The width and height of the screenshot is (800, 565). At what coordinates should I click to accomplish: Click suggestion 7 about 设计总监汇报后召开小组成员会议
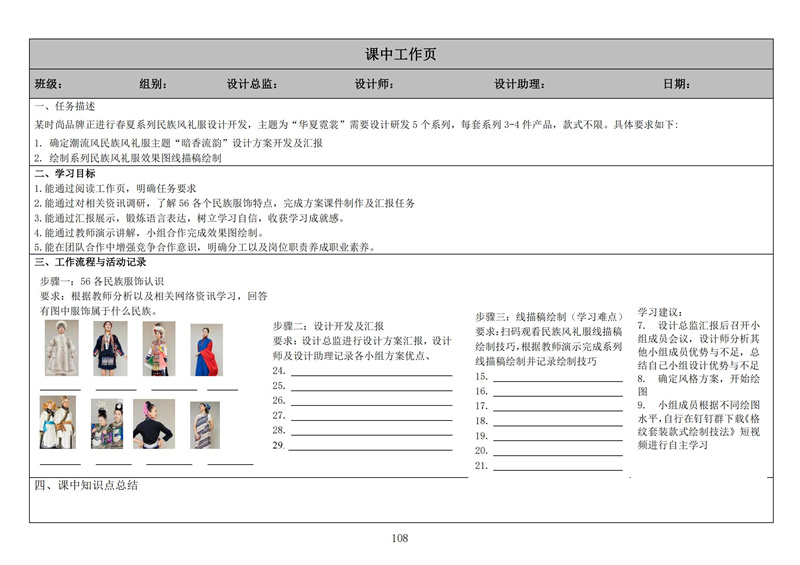pos(698,345)
